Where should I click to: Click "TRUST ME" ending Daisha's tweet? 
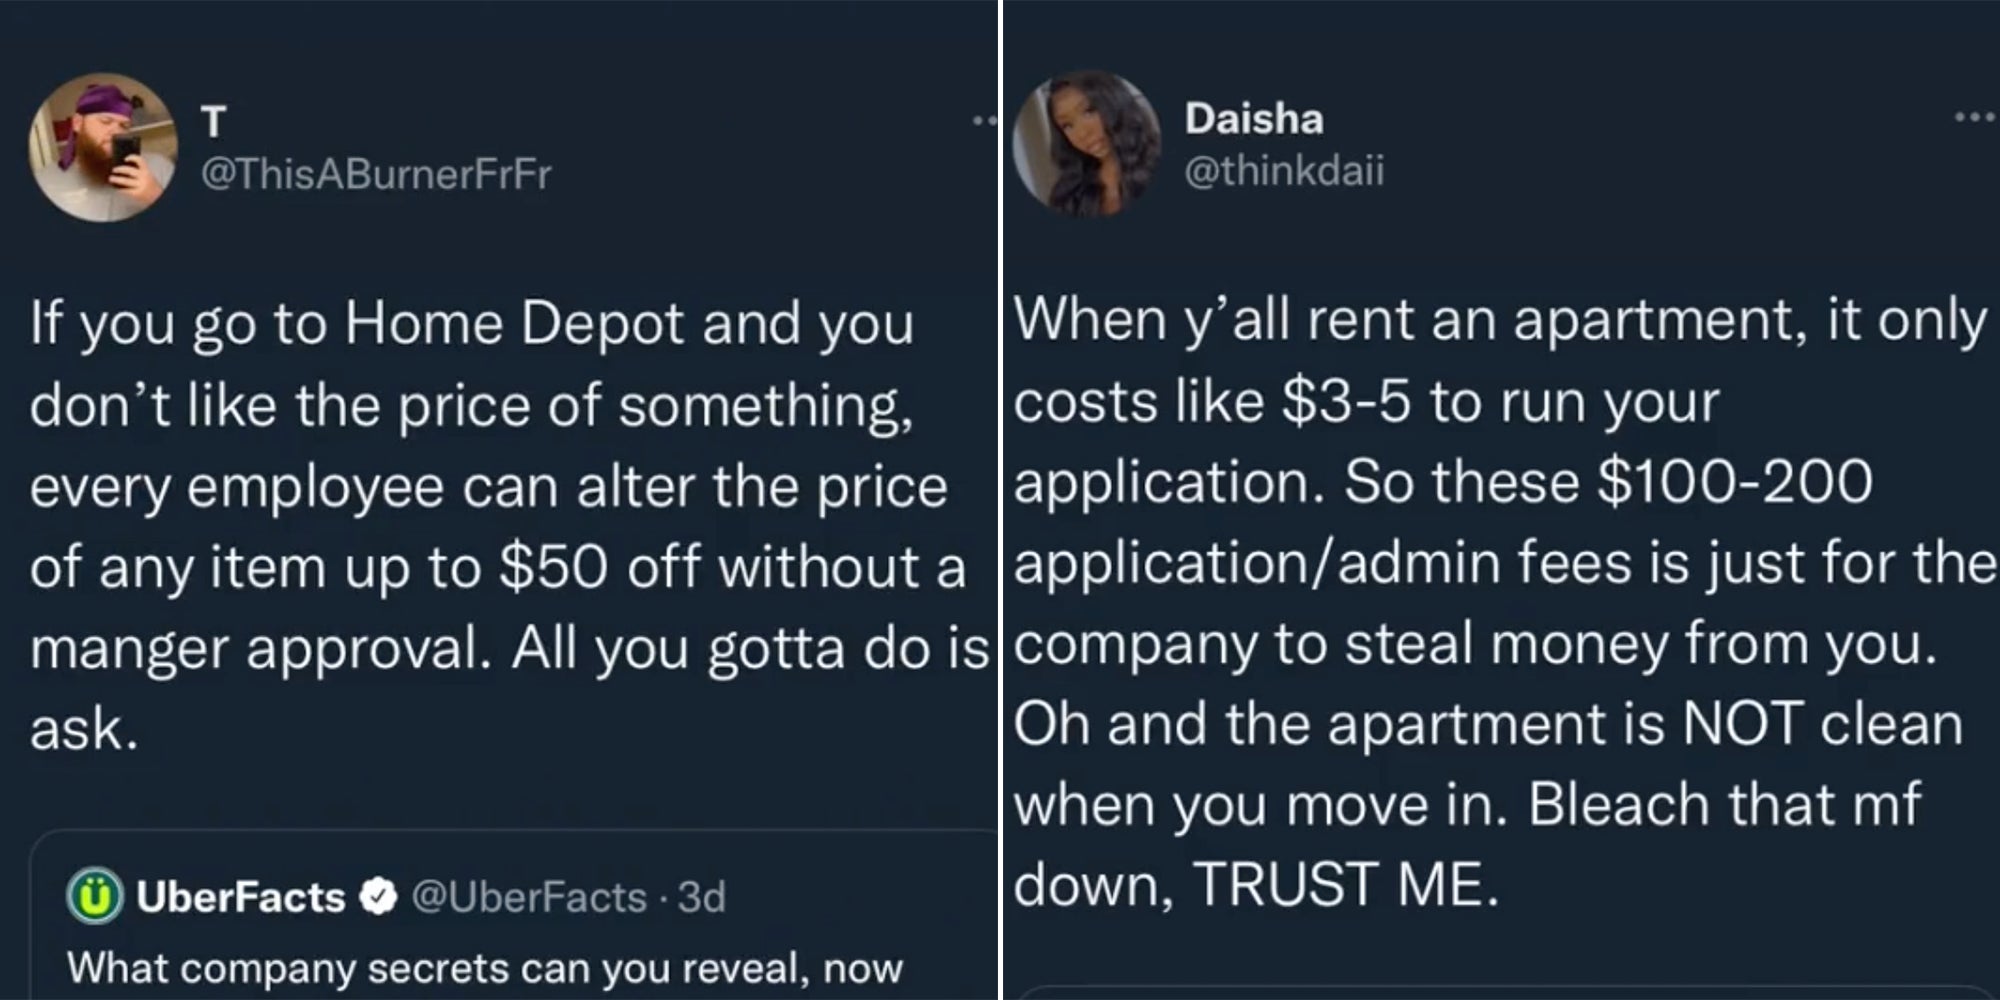(x=1345, y=884)
